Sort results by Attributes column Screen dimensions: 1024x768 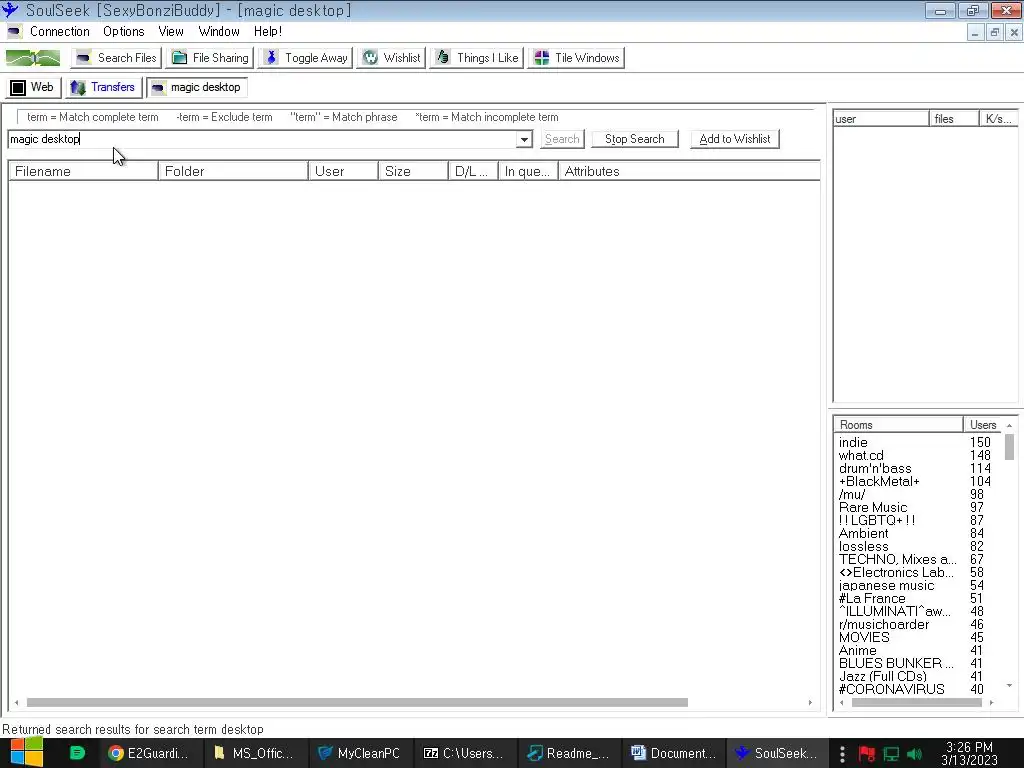(689, 171)
